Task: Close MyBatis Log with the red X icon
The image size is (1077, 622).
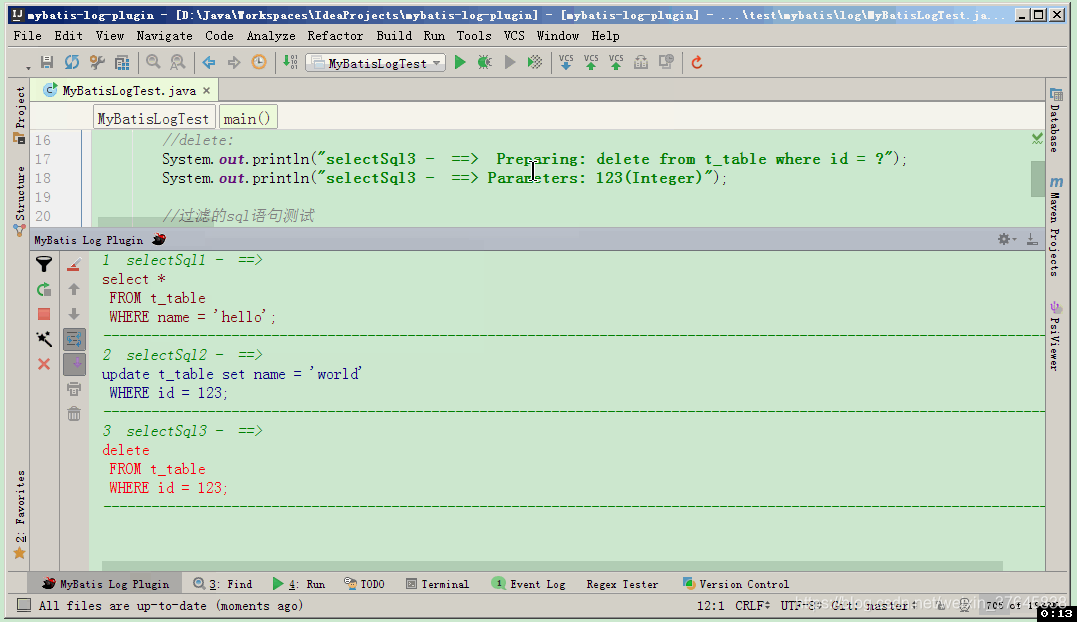Action: click(x=44, y=364)
